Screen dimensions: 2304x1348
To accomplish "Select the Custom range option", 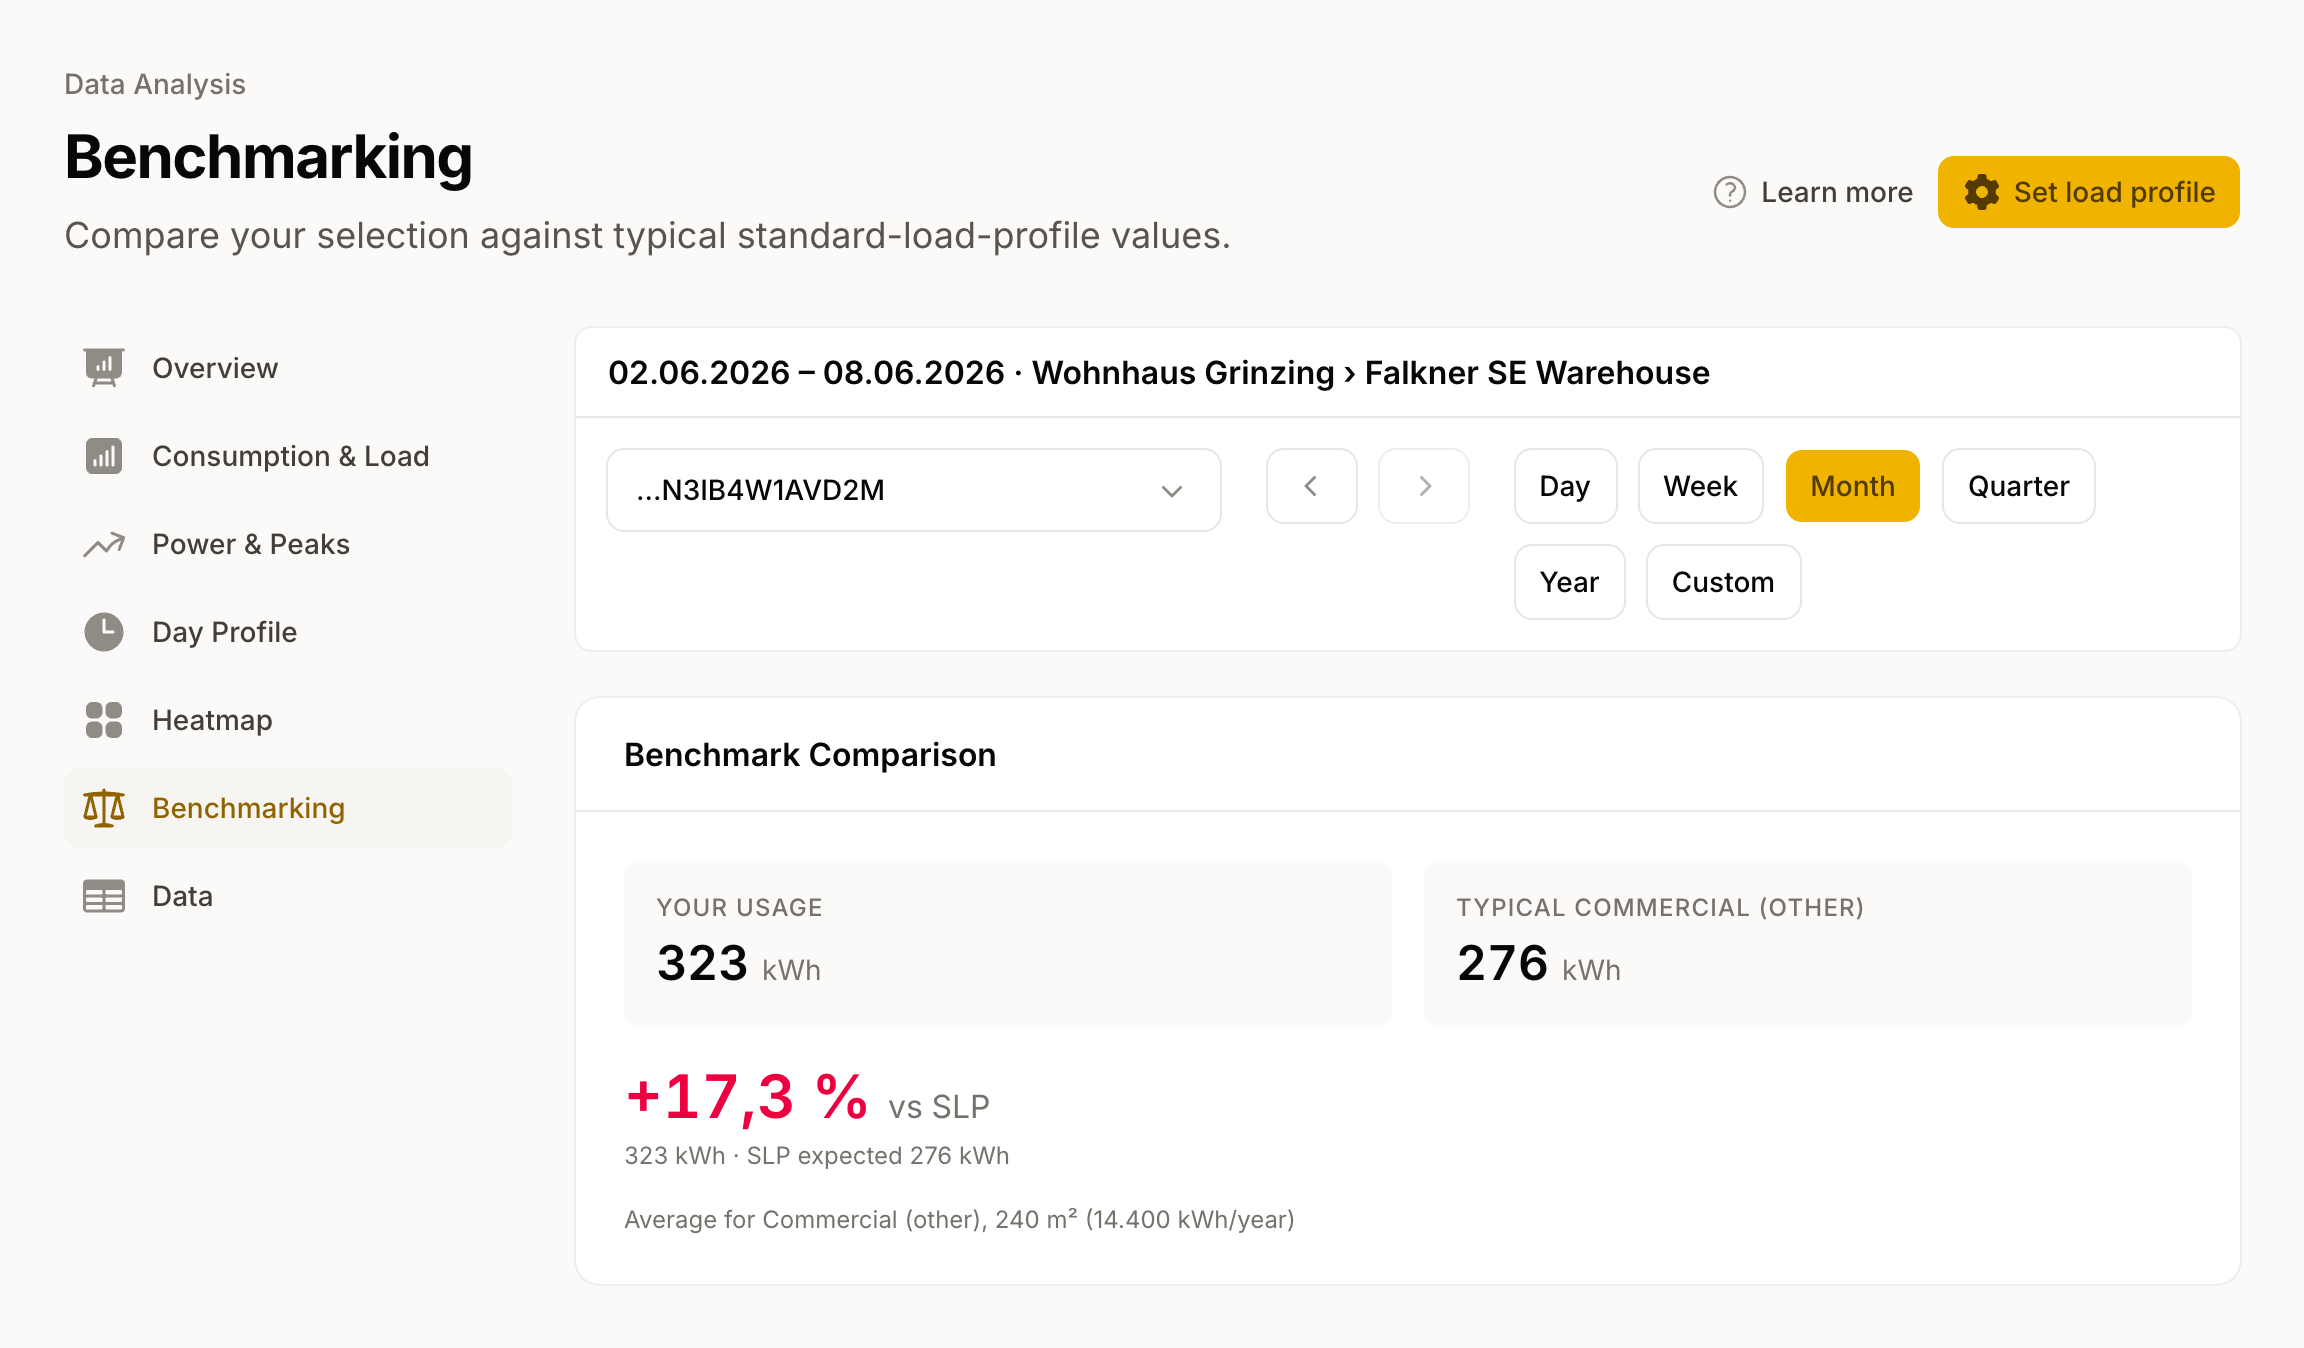I will coord(1723,582).
